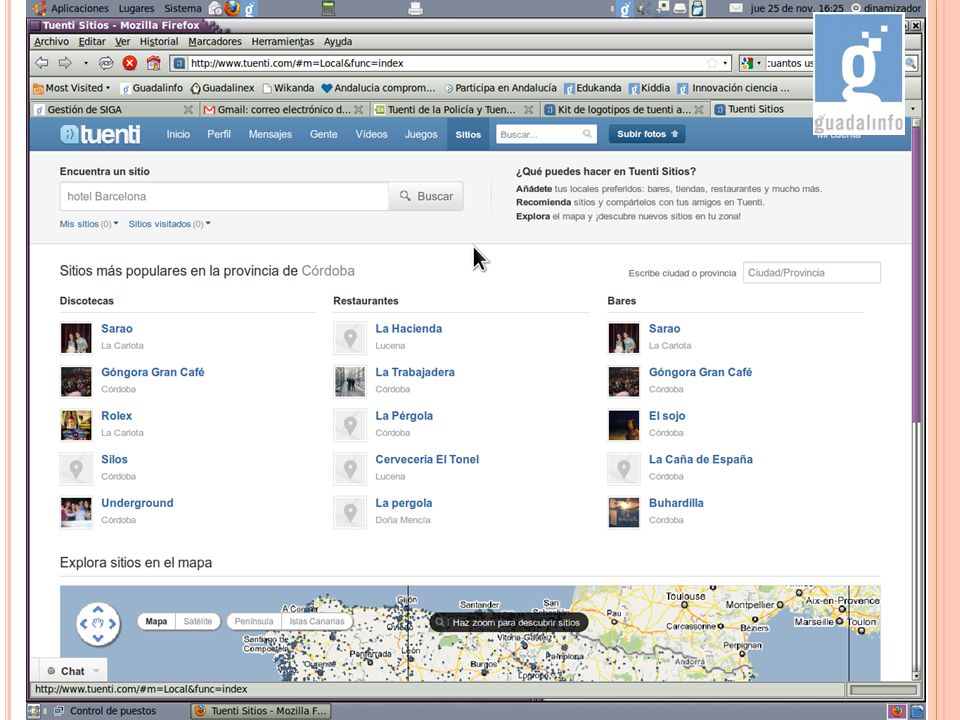Open the Herramientas menu
This screenshot has height=720, width=960.
pyautogui.click(x=283, y=42)
